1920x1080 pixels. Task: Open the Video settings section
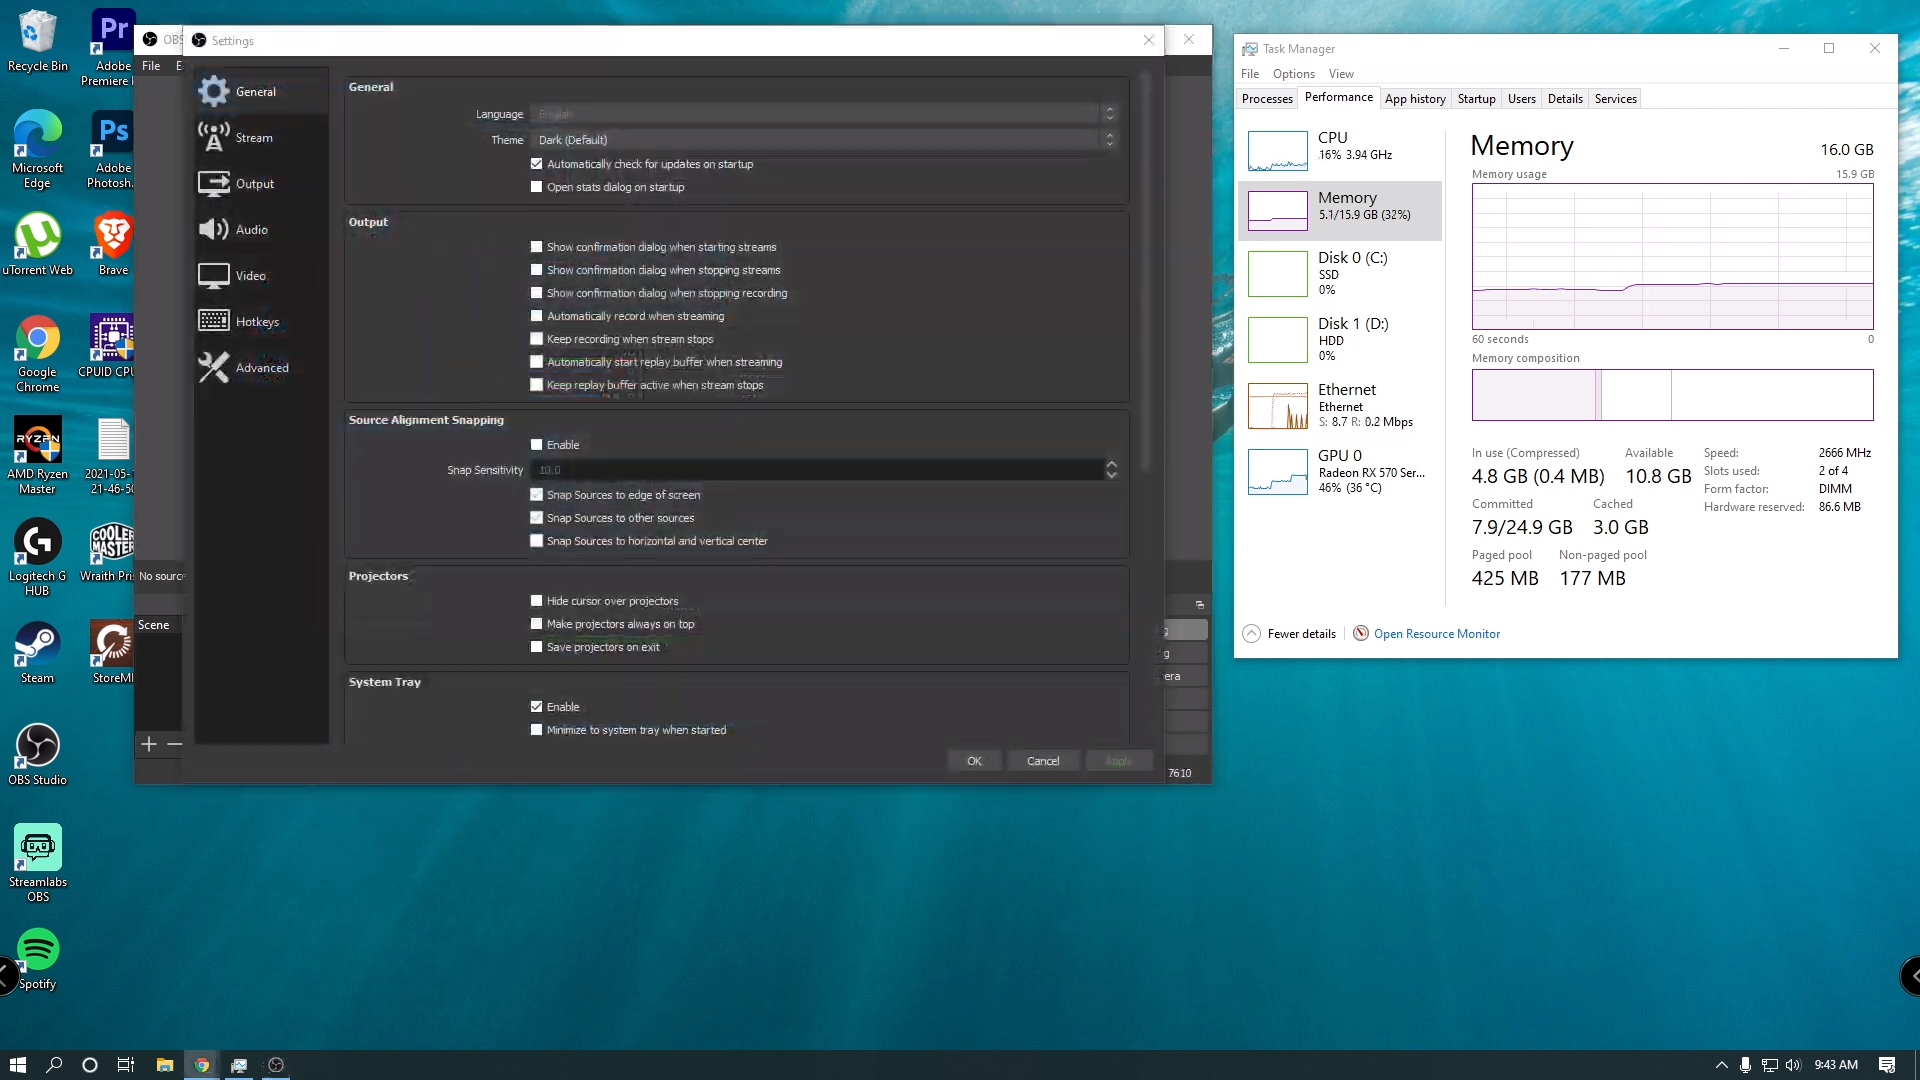[x=262, y=276]
